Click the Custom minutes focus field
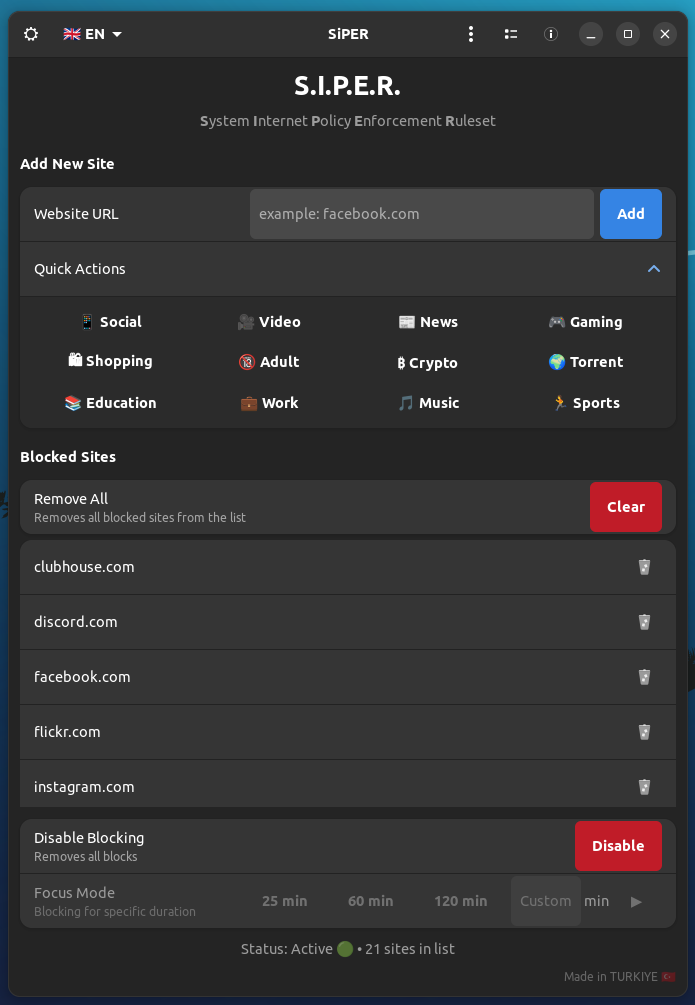 pos(545,901)
